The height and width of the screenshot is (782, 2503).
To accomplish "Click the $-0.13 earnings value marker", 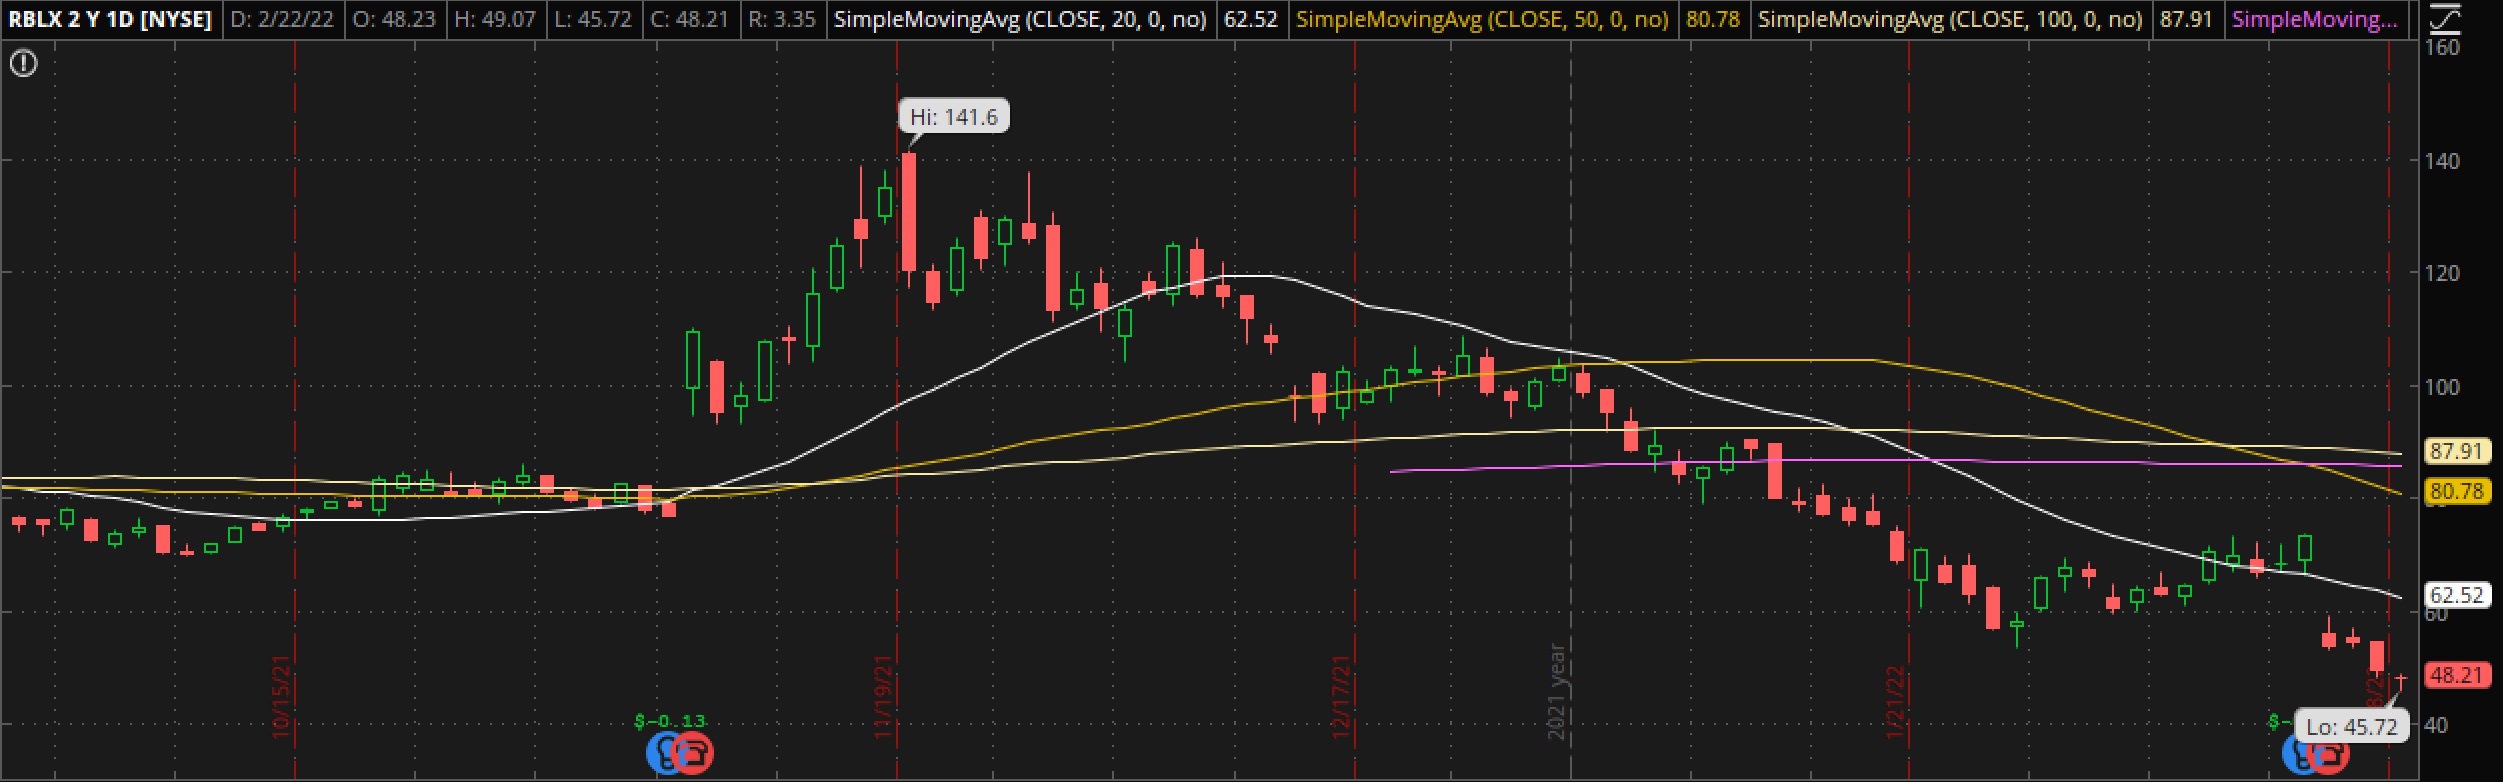I will pos(669,721).
